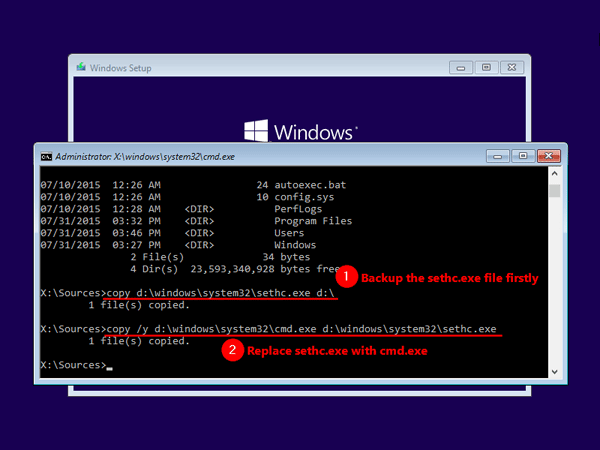This screenshot has width=600, height=450.
Task: Click the red circle number 1 annotation
Action: point(346,276)
